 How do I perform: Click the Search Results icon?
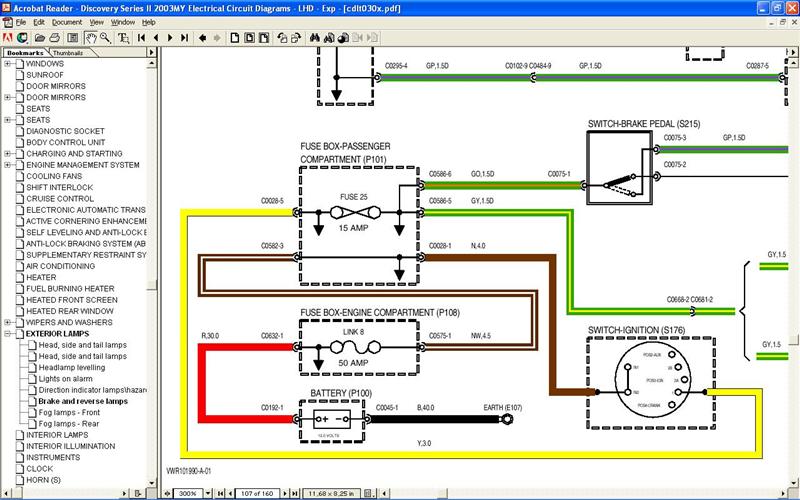click(x=343, y=38)
